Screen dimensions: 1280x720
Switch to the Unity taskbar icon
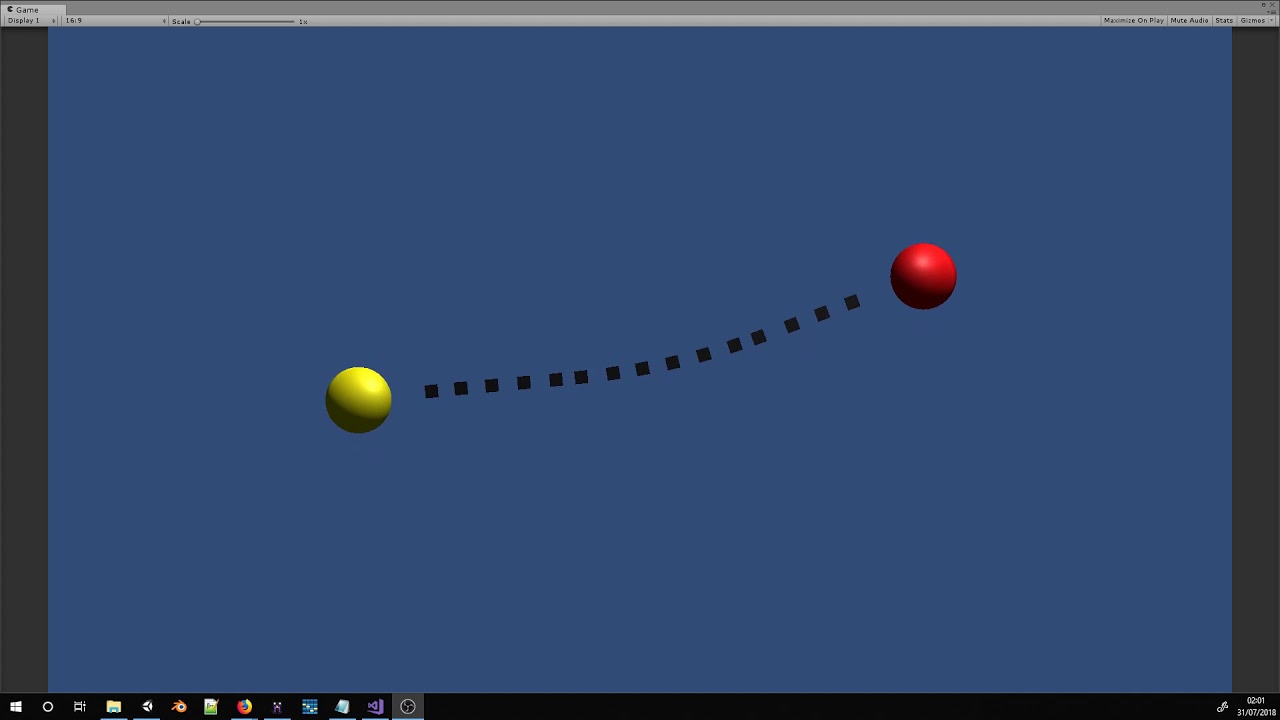click(147, 707)
